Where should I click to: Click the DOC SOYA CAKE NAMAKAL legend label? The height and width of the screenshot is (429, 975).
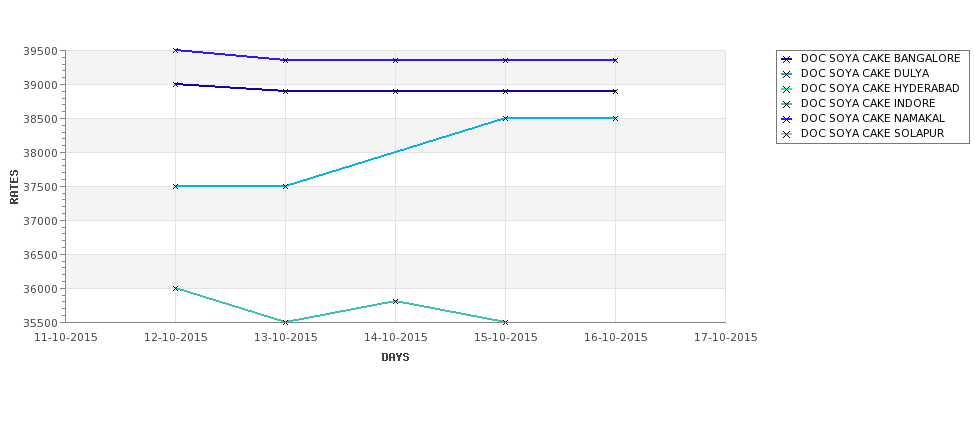point(872,118)
